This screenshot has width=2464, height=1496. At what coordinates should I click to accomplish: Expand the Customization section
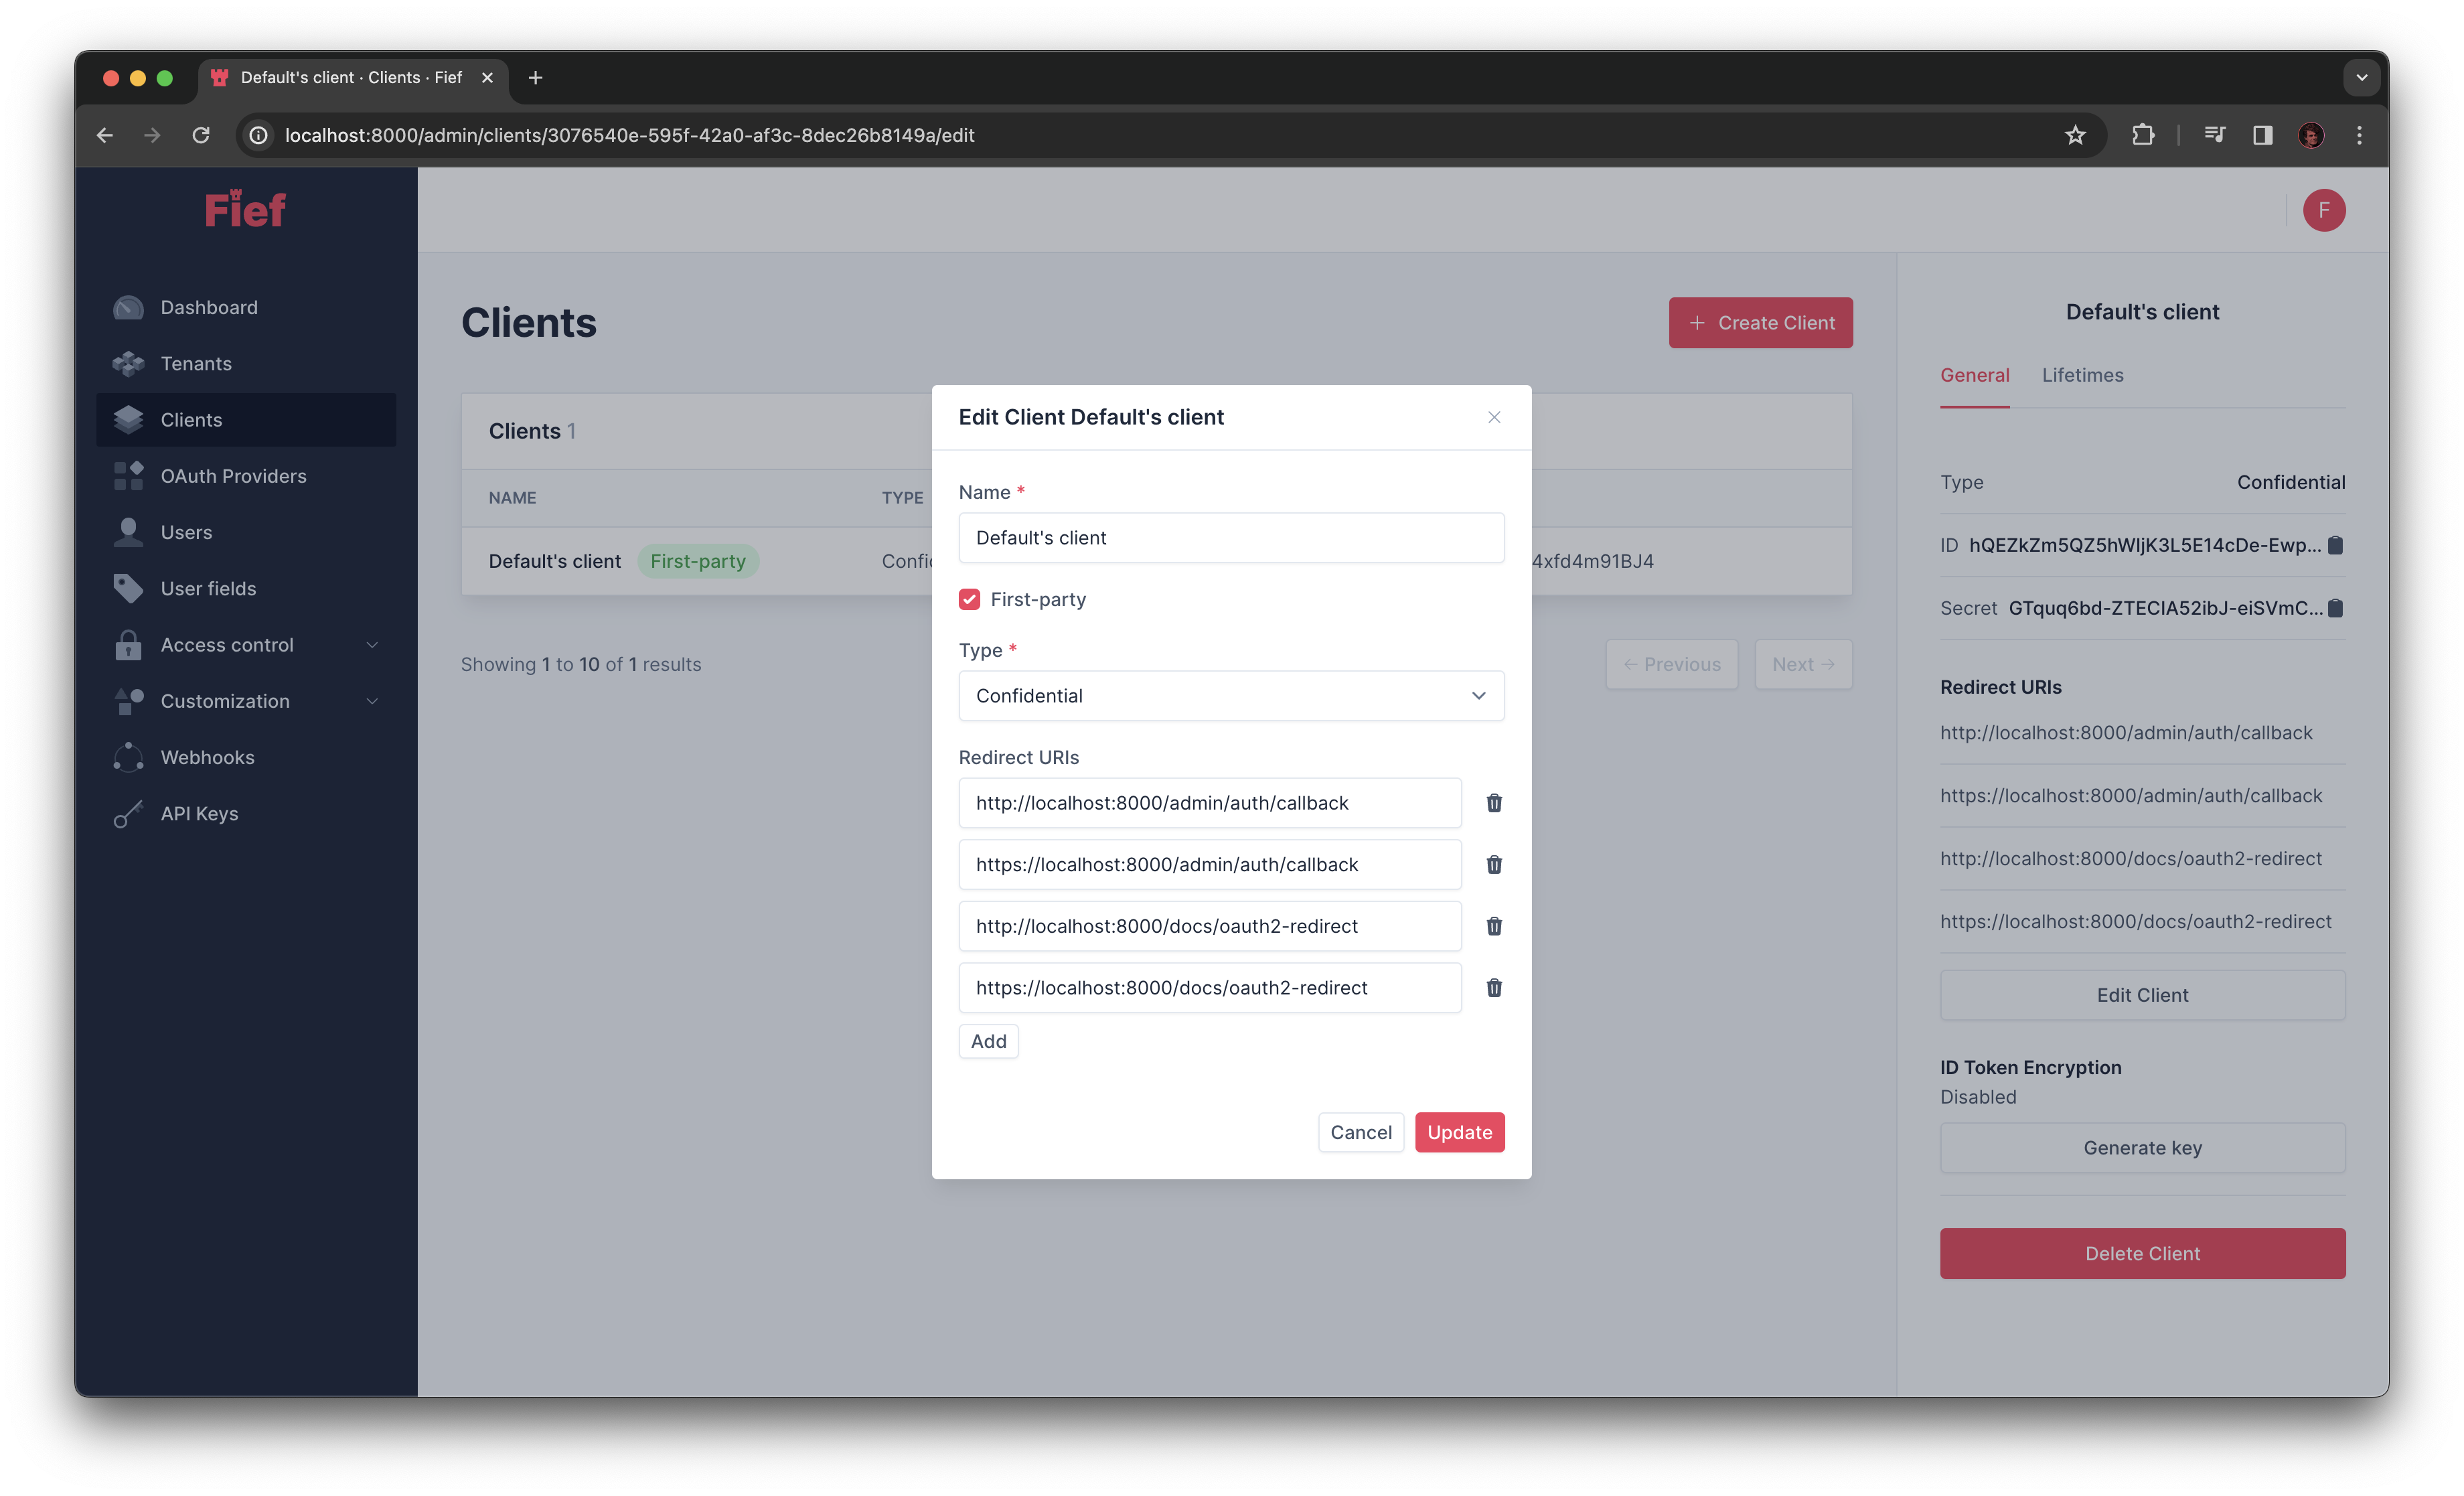225,701
